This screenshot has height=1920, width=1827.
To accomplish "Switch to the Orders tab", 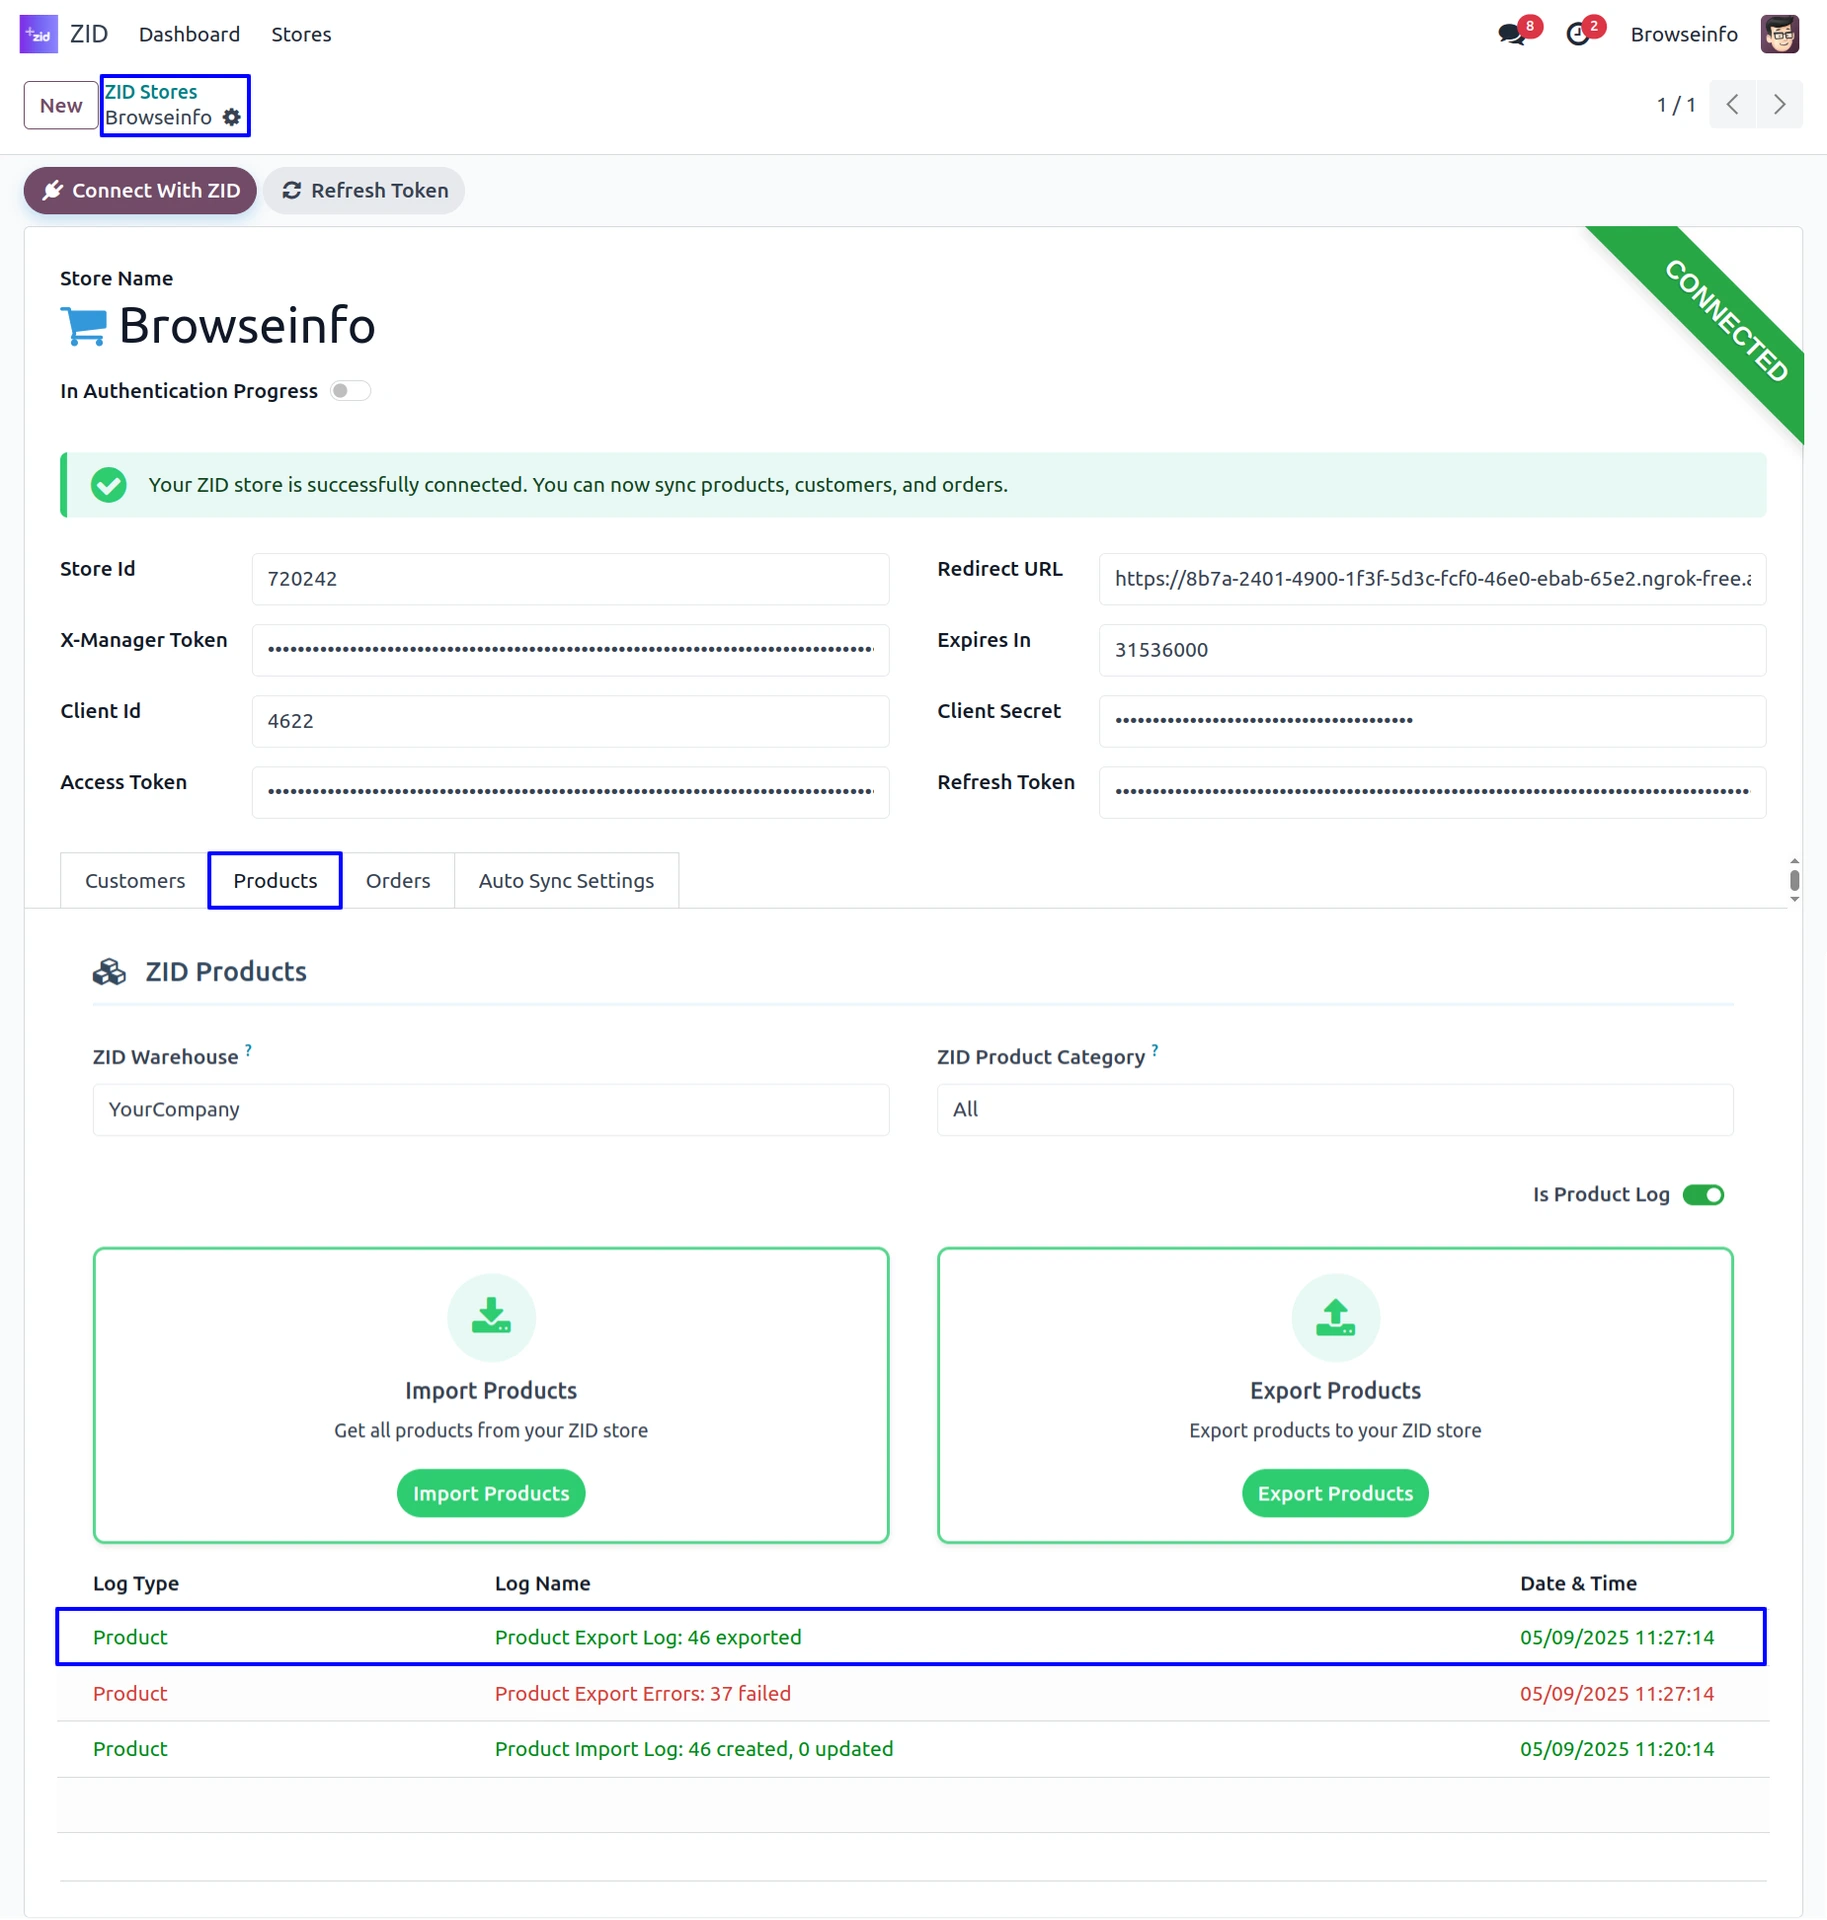I will [x=398, y=881].
